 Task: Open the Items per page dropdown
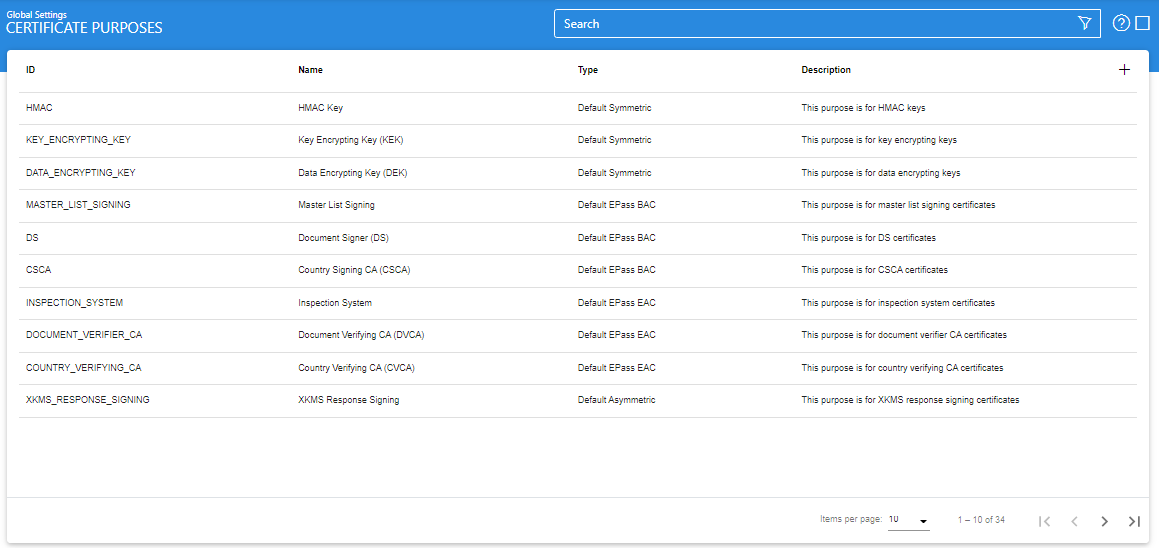(908, 520)
